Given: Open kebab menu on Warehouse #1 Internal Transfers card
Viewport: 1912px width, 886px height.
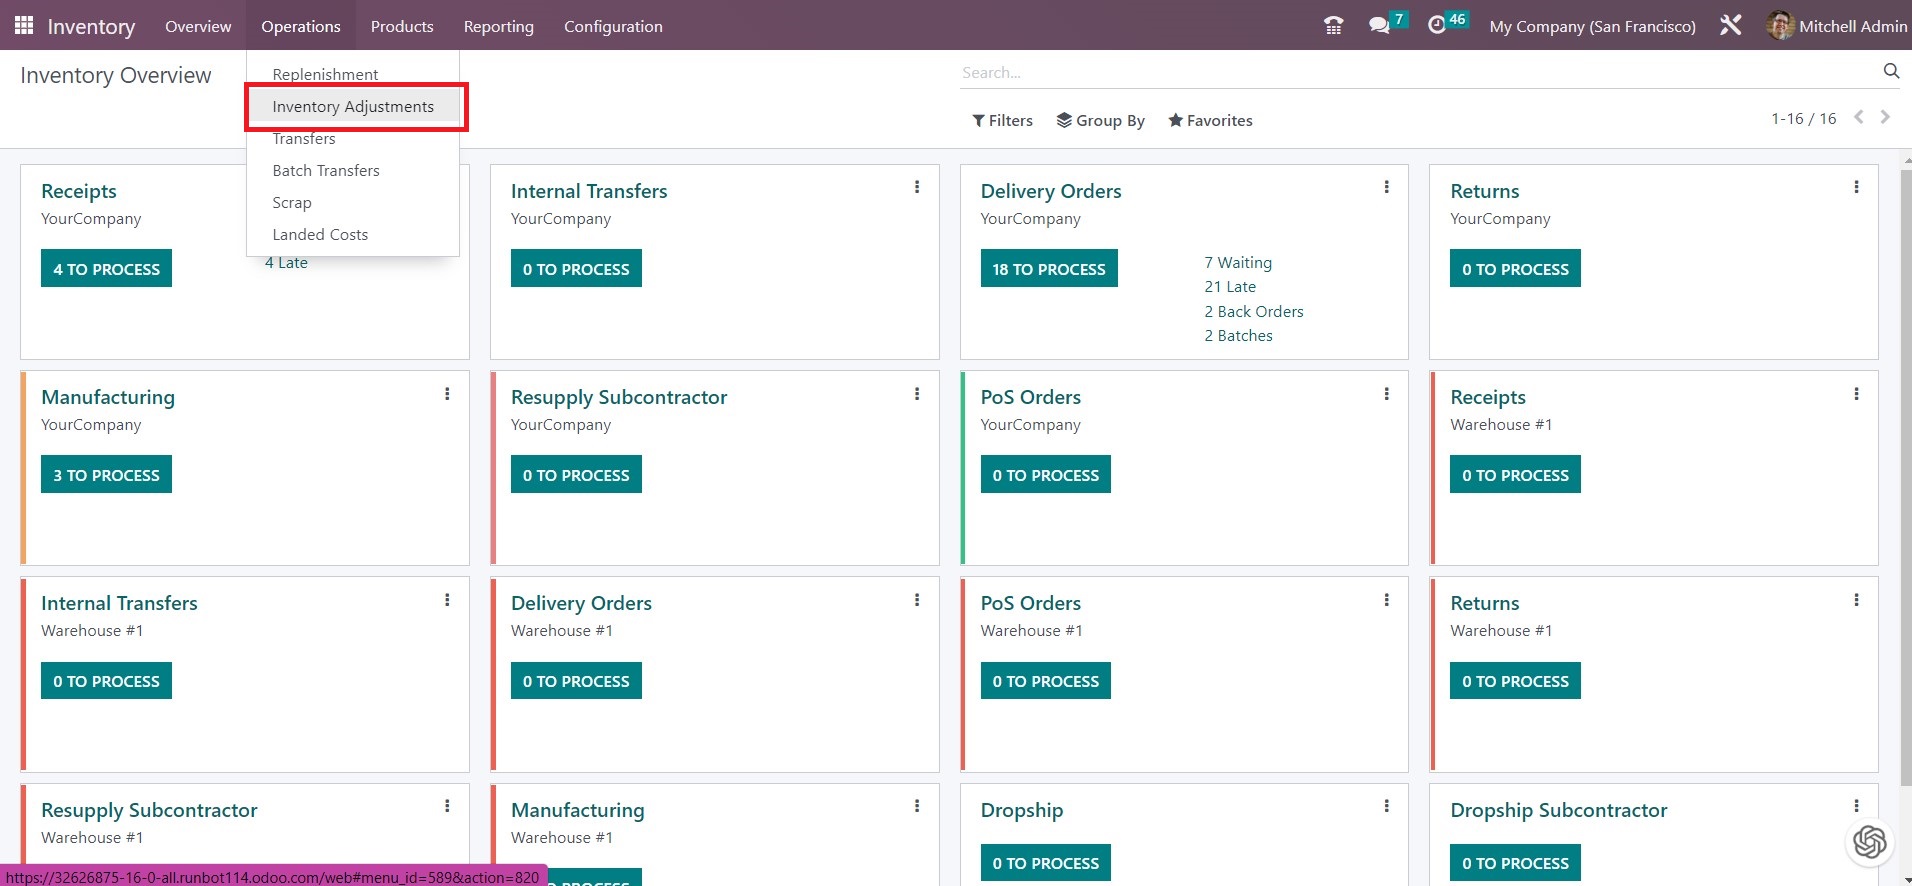Looking at the screenshot, I should click(447, 600).
